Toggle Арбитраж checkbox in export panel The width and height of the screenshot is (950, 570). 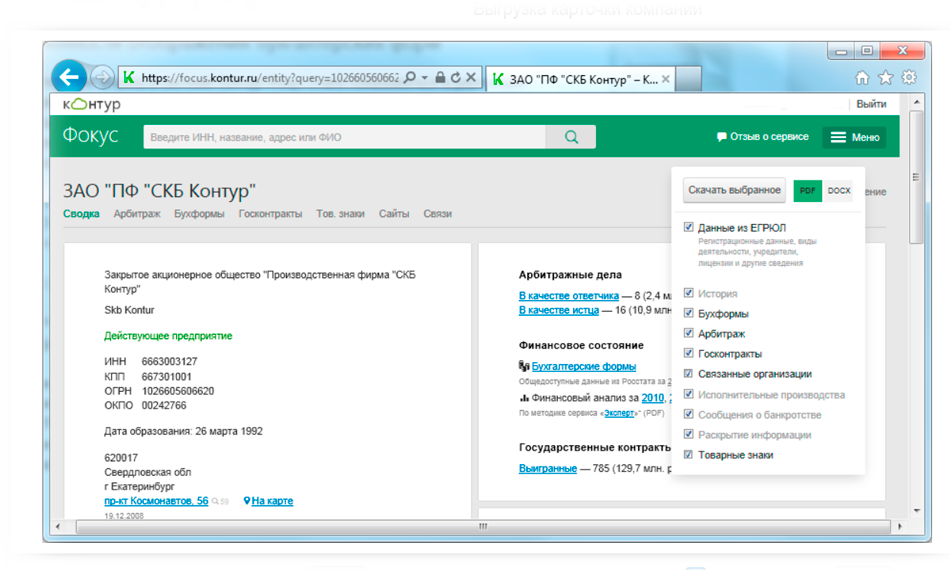[x=688, y=333]
